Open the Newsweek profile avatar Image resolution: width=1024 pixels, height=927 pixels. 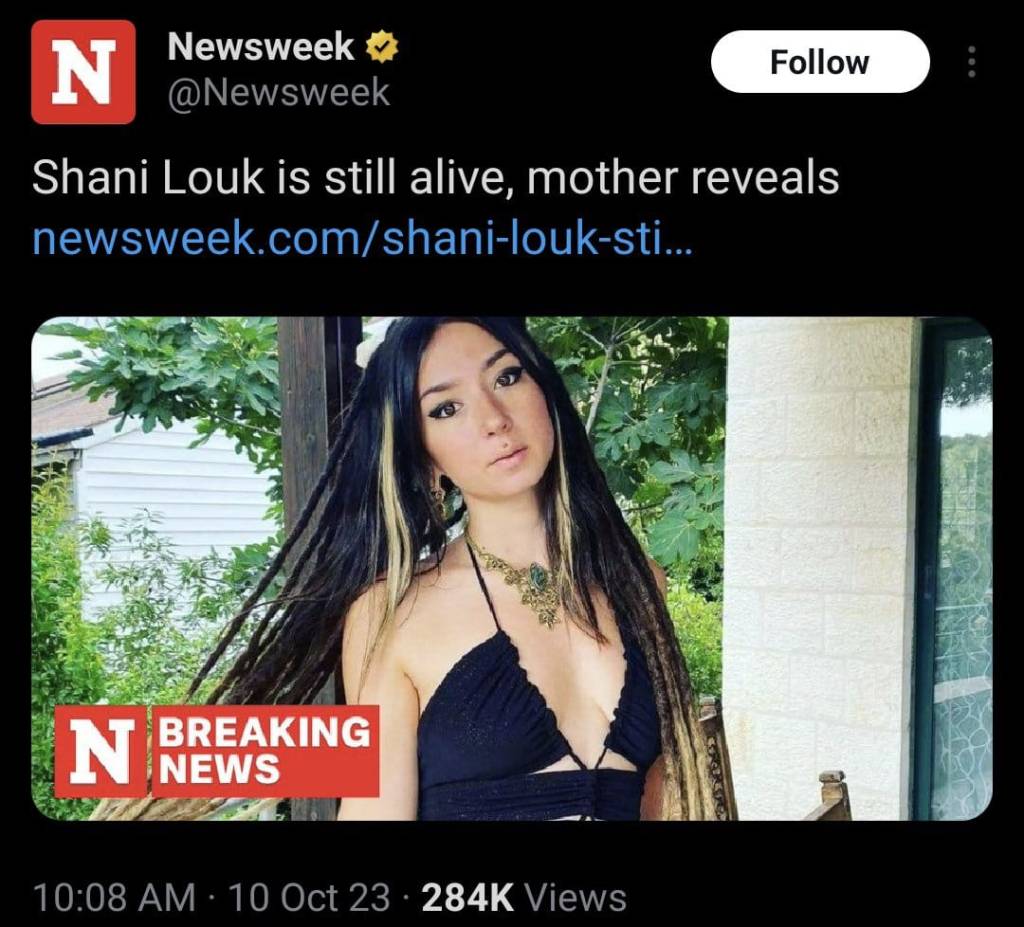[x=83, y=72]
